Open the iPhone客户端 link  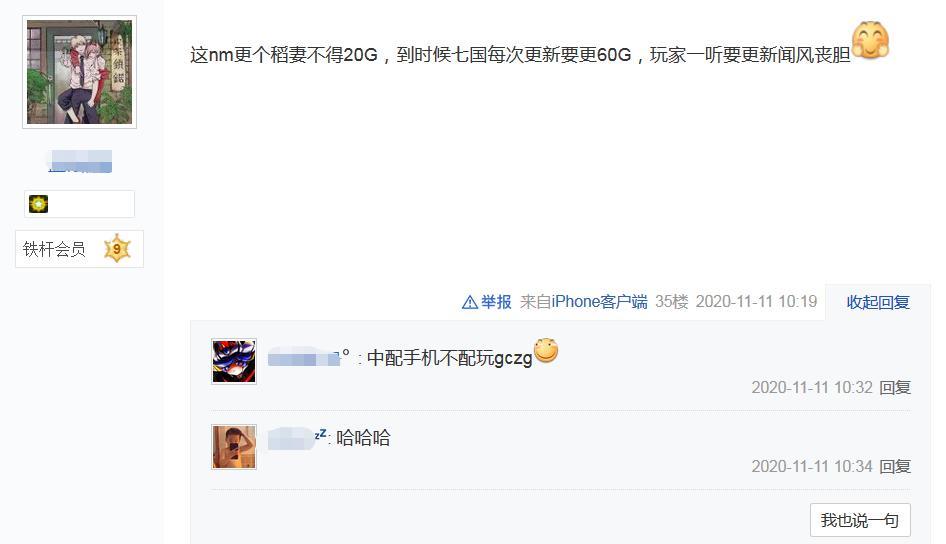pos(599,302)
